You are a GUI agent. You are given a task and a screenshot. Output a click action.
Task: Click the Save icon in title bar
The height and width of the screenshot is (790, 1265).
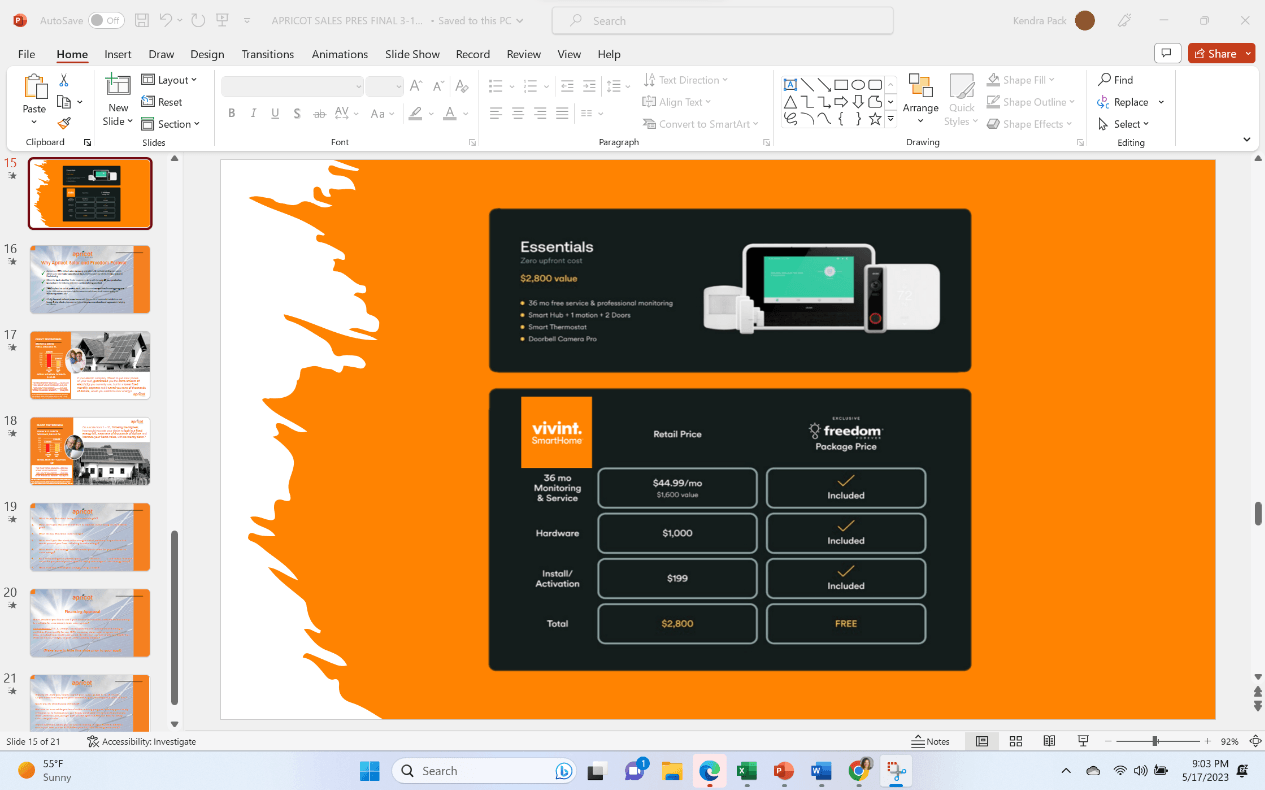(x=142, y=20)
